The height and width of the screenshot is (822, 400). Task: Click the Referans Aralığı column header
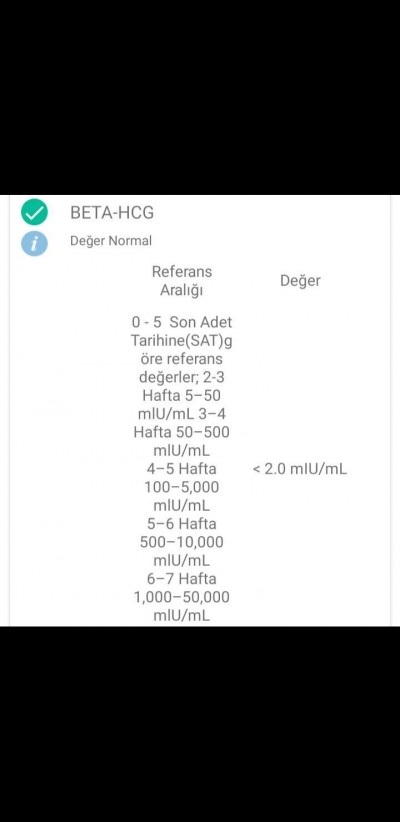point(181,281)
